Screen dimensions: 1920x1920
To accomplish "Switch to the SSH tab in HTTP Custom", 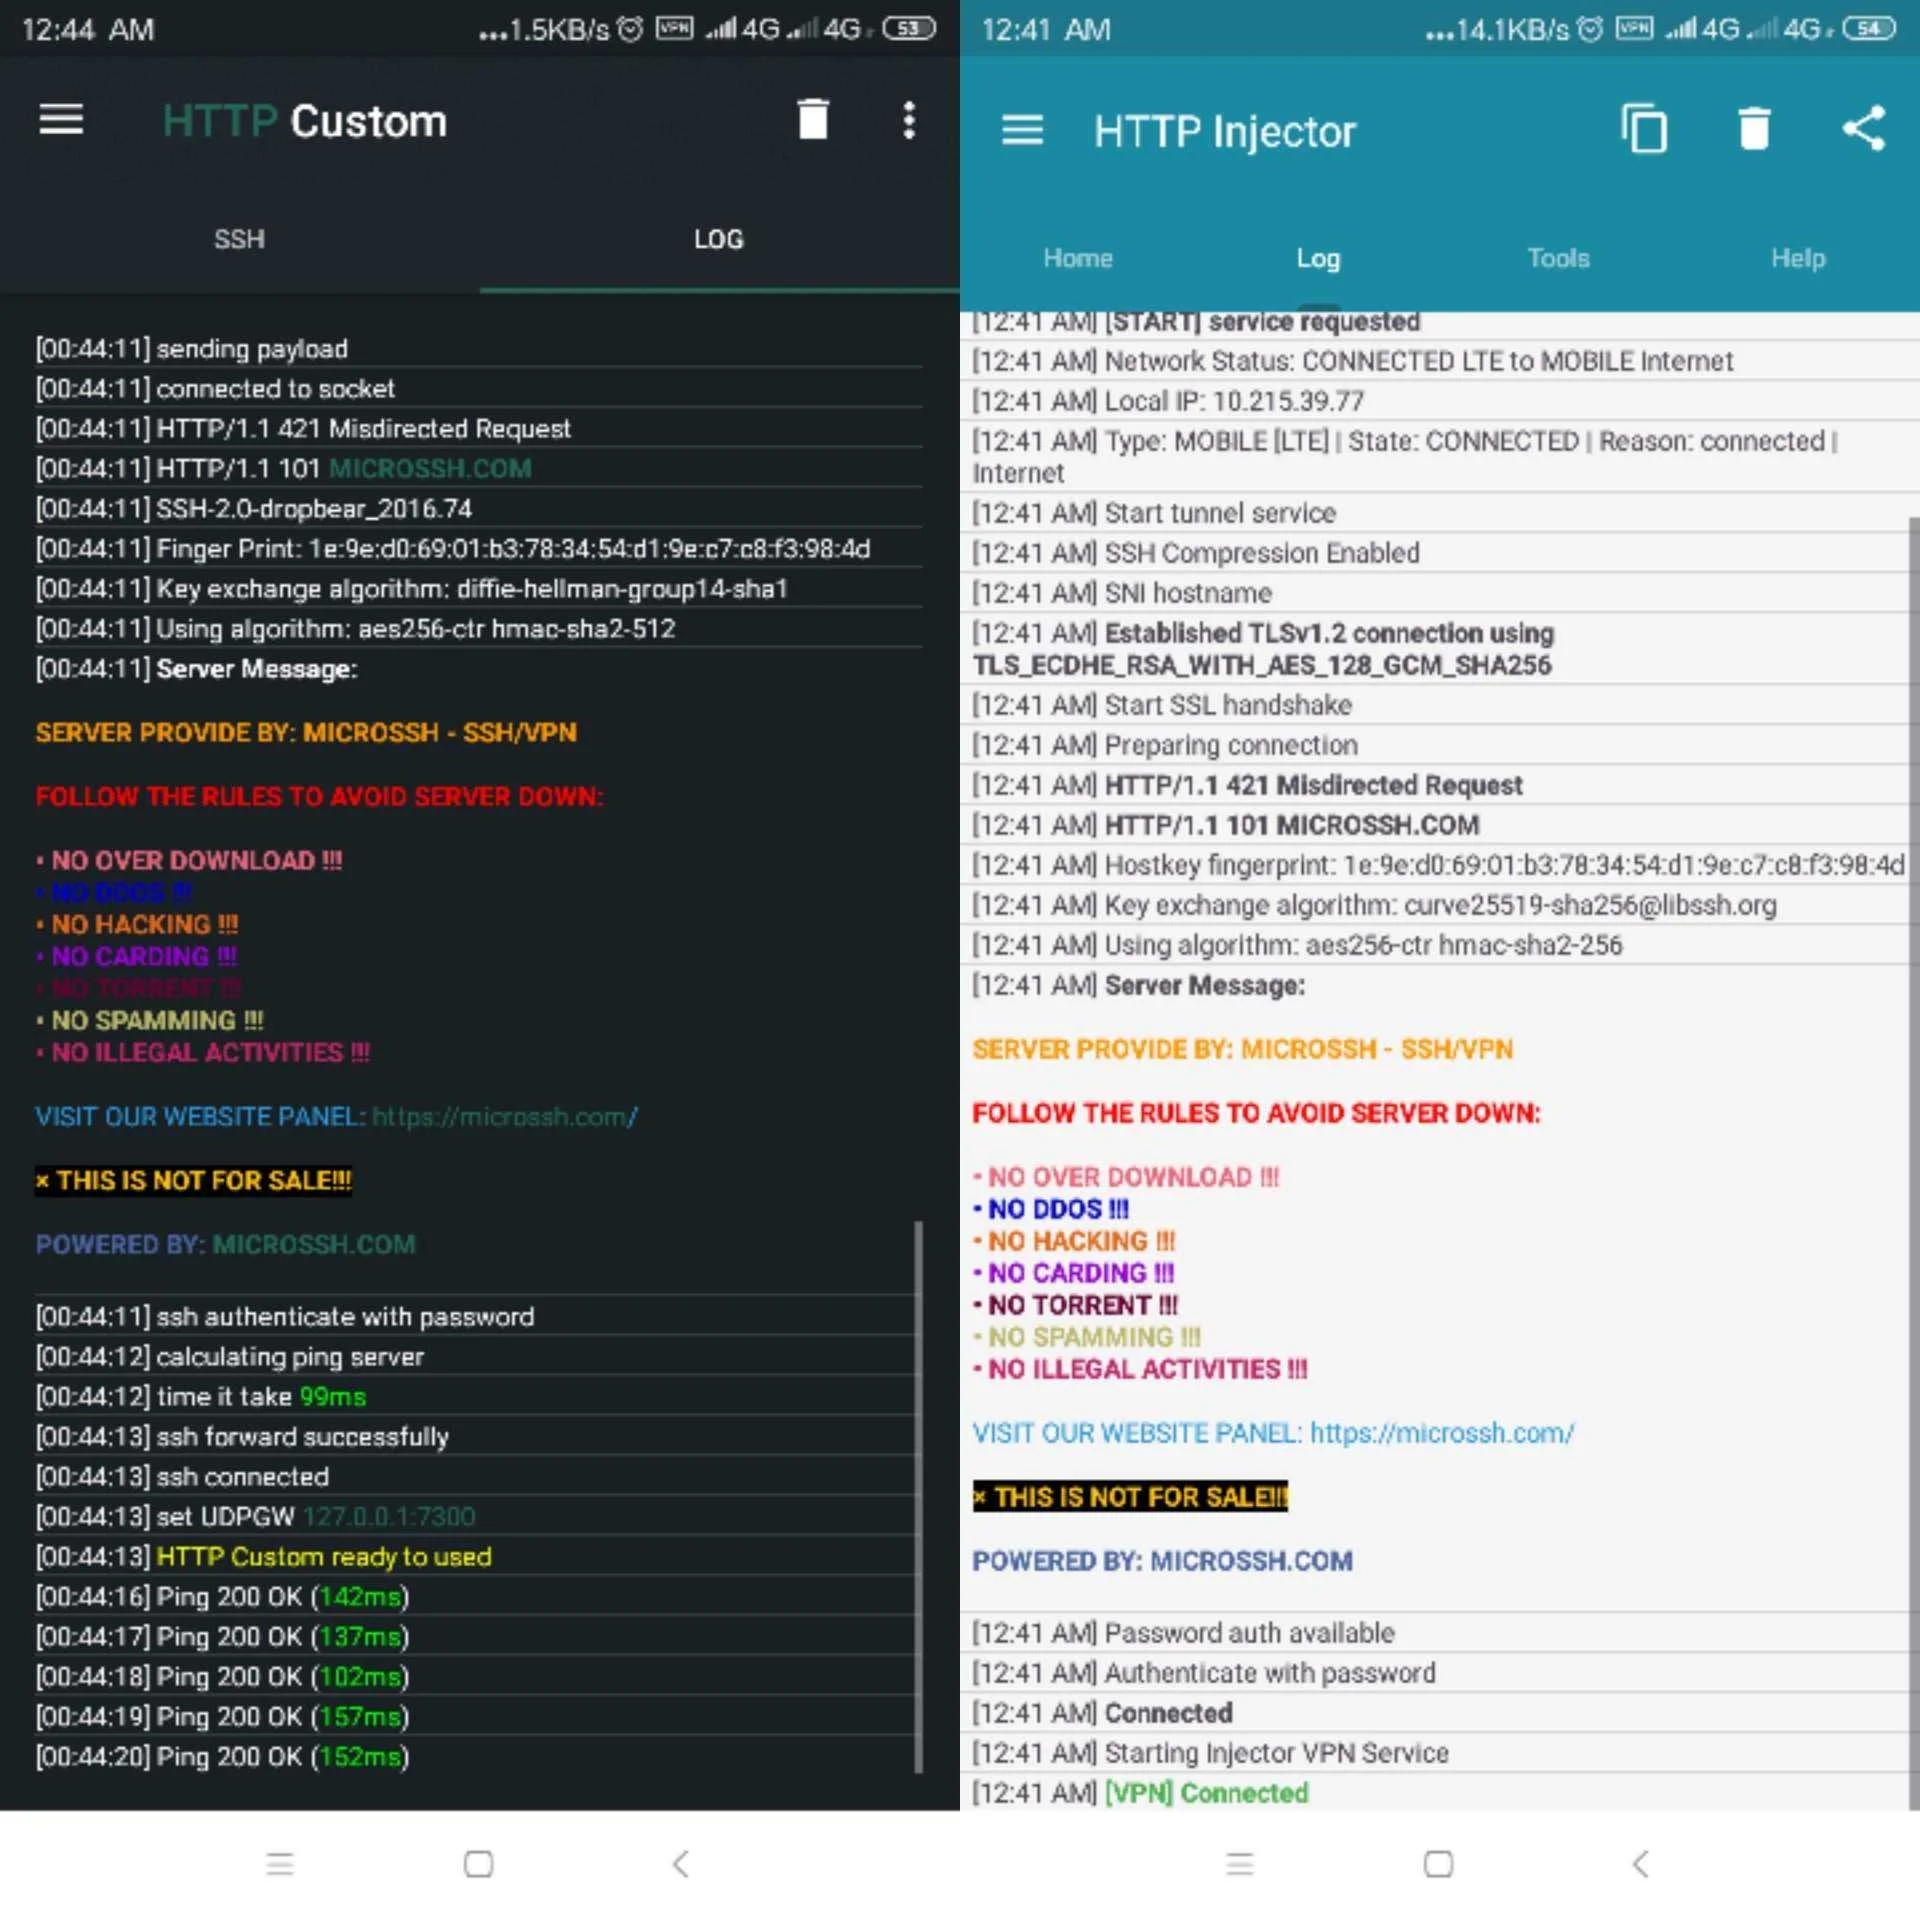I will click(240, 239).
